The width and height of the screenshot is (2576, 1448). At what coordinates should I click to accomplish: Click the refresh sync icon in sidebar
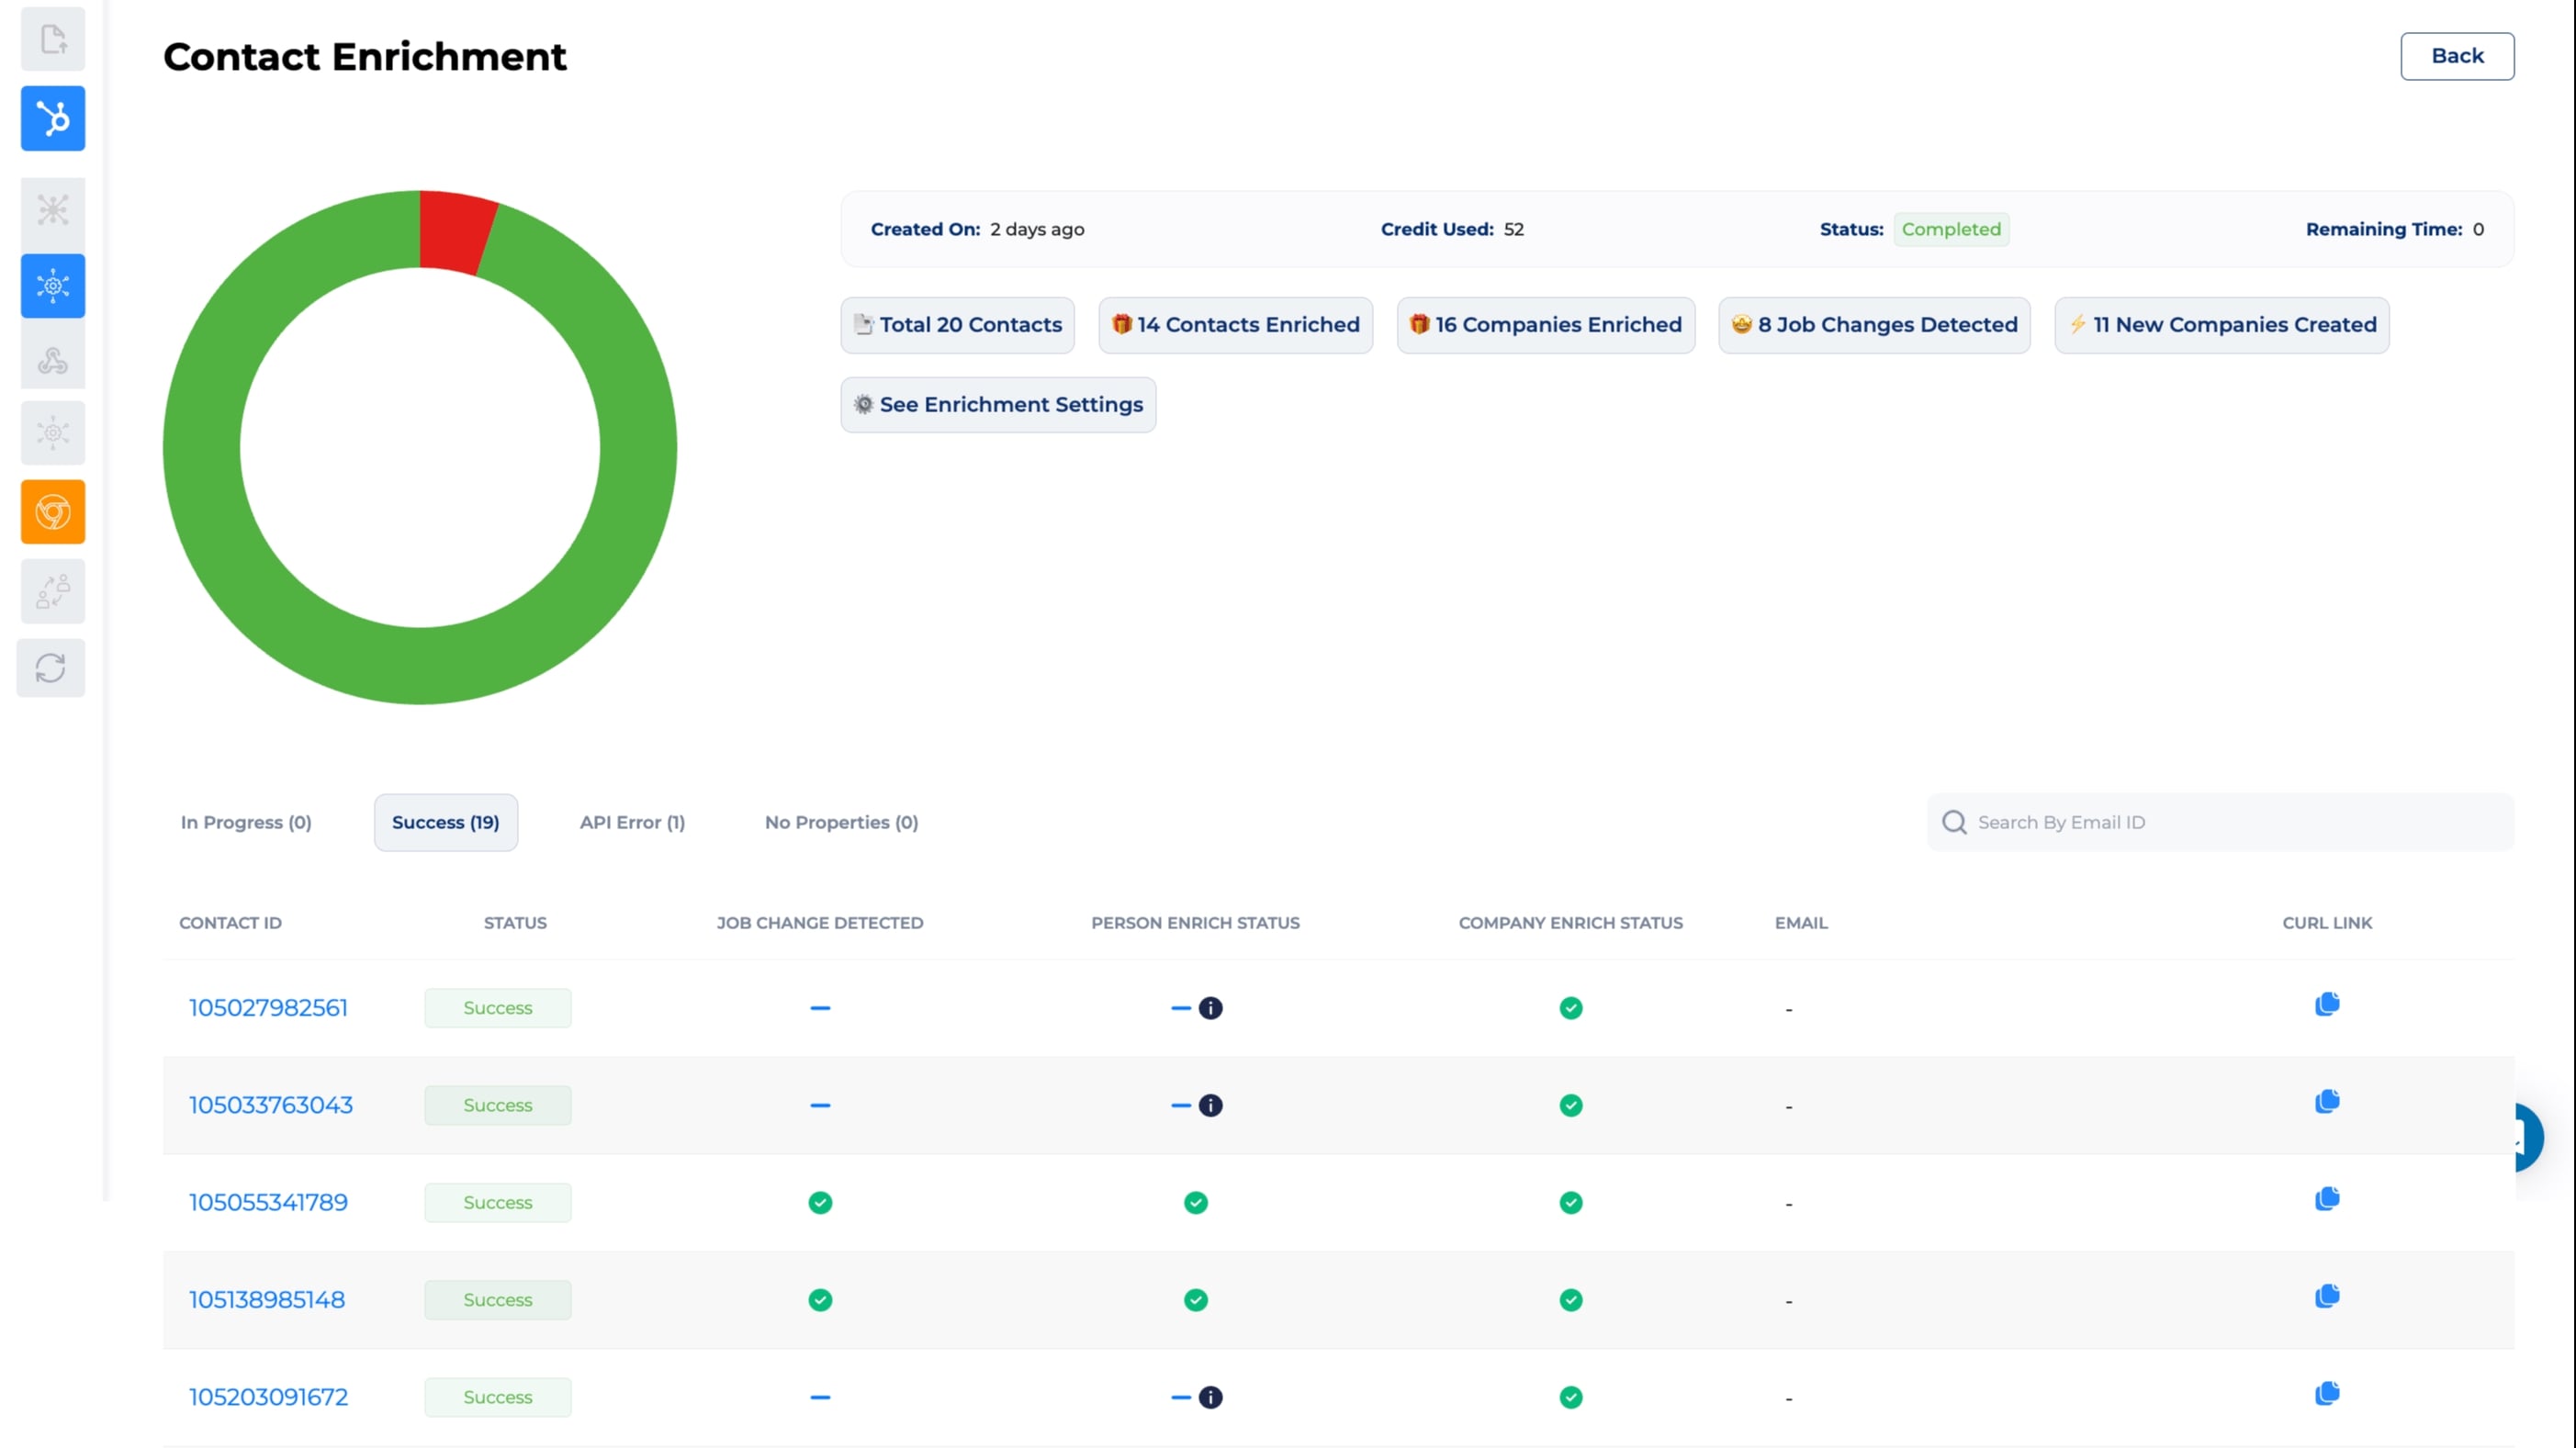(x=51, y=668)
